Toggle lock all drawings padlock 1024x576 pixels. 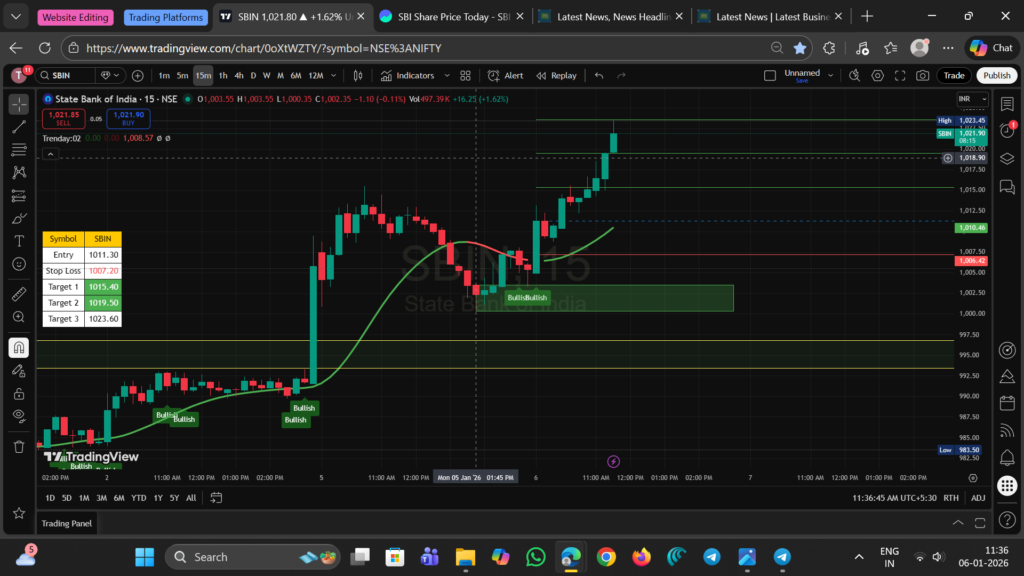(x=18, y=393)
